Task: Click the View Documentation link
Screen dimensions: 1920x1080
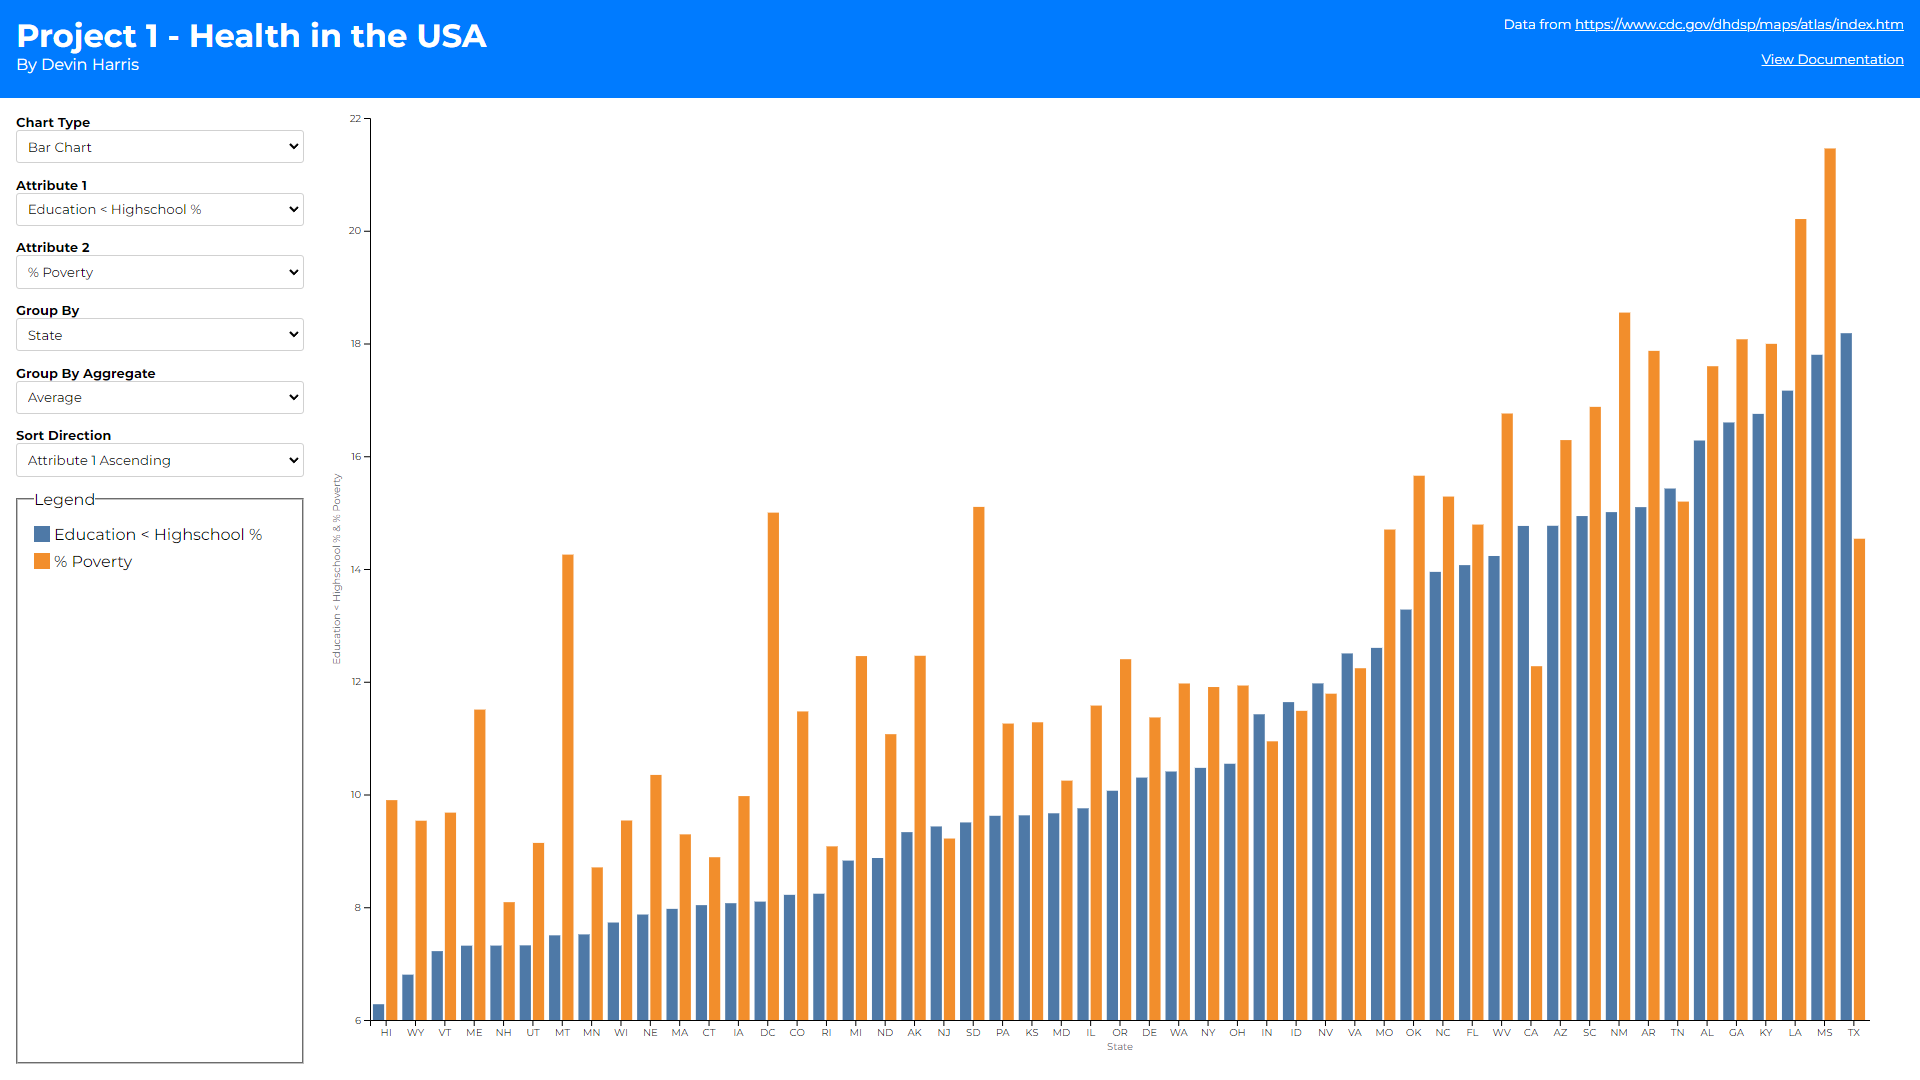Action: coord(1832,59)
